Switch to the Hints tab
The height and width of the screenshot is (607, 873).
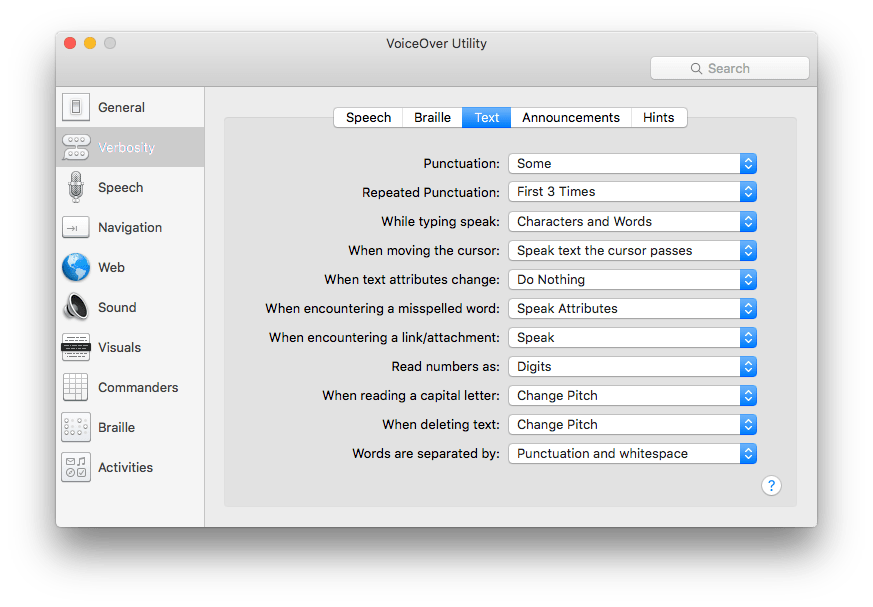click(x=658, y=117)
